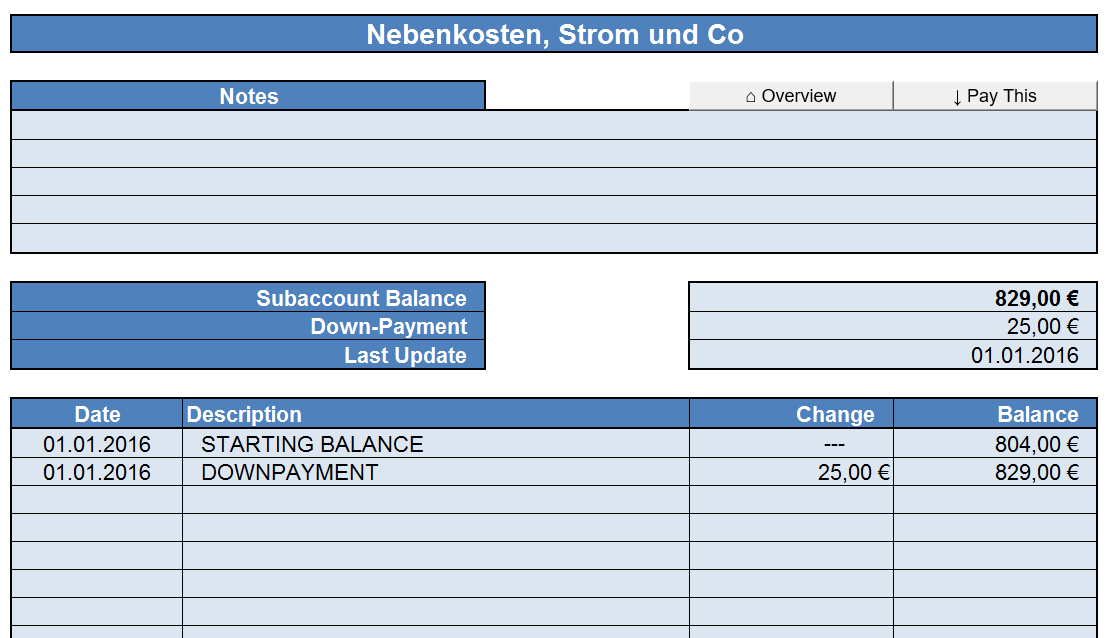Select the Subaccount Balance label cell
Viewport: 1117px width, 638px height.
[248, 298]
